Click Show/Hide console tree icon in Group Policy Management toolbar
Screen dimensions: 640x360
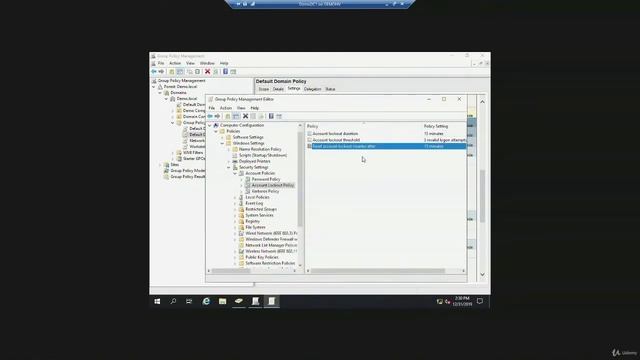tap(180, 72)
